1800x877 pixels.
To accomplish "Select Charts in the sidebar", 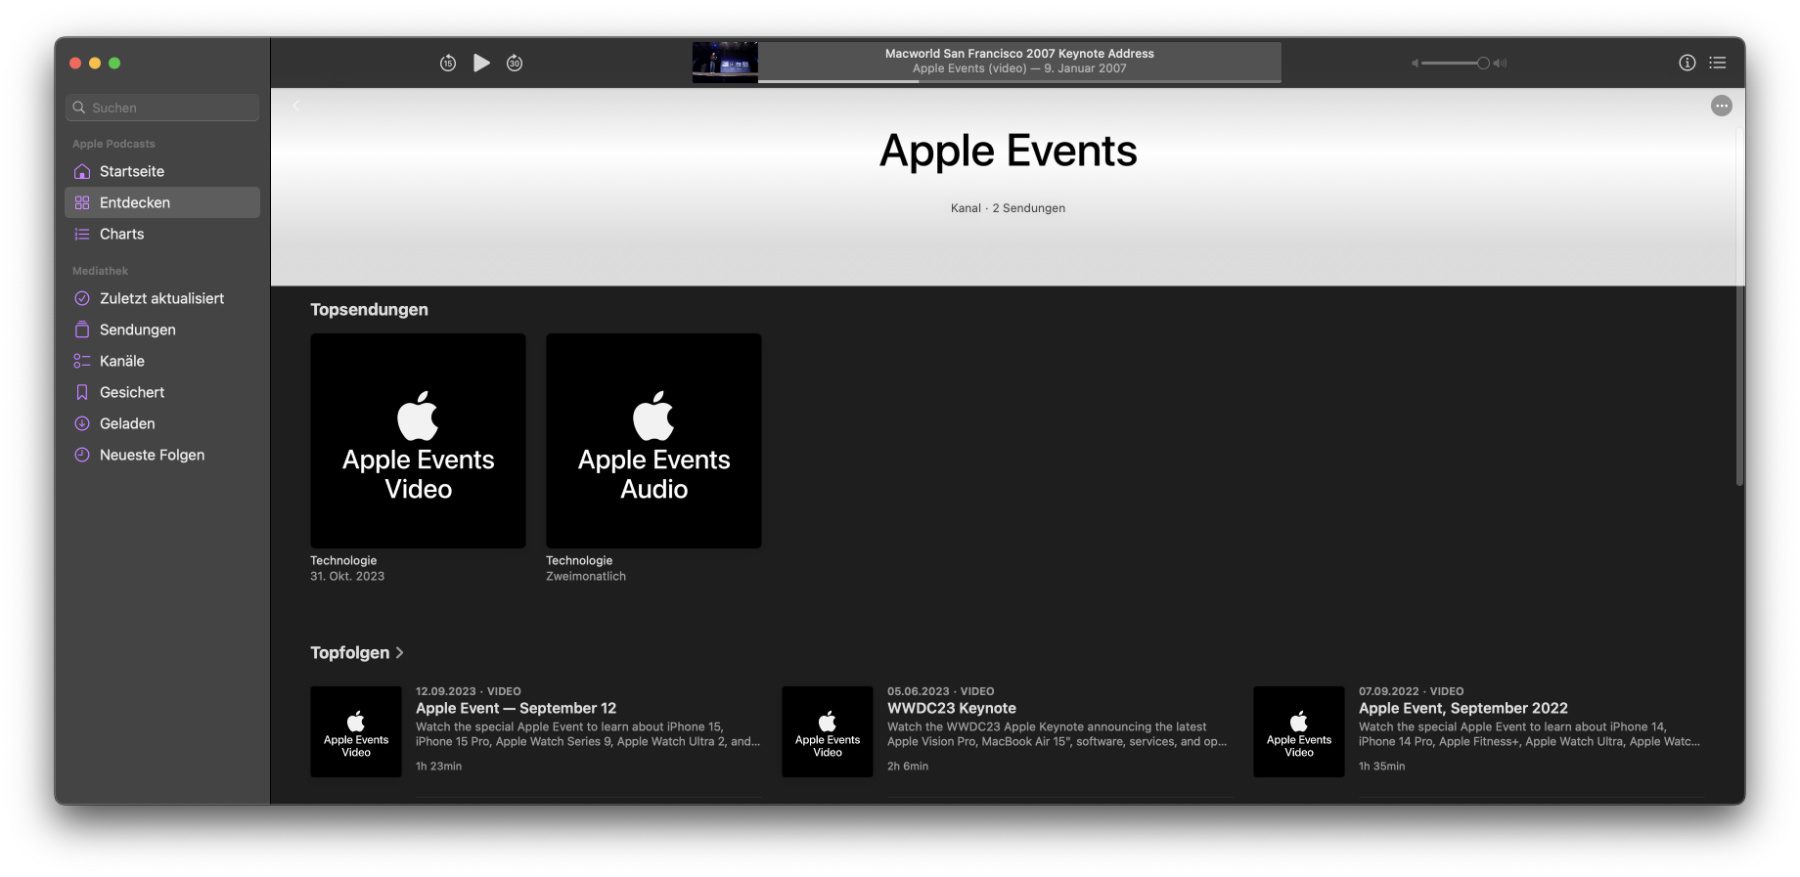I will [122, 234].
